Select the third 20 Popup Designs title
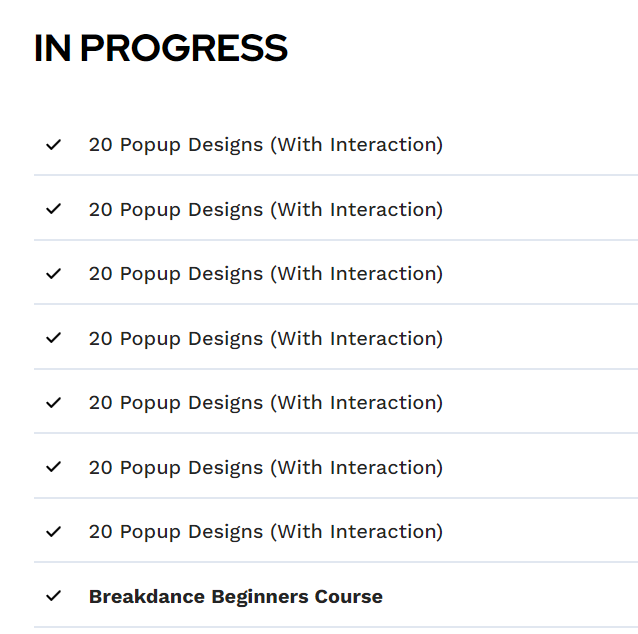This screenshot has width=638, height=634. pyautogui.click(x=265, y=273)
